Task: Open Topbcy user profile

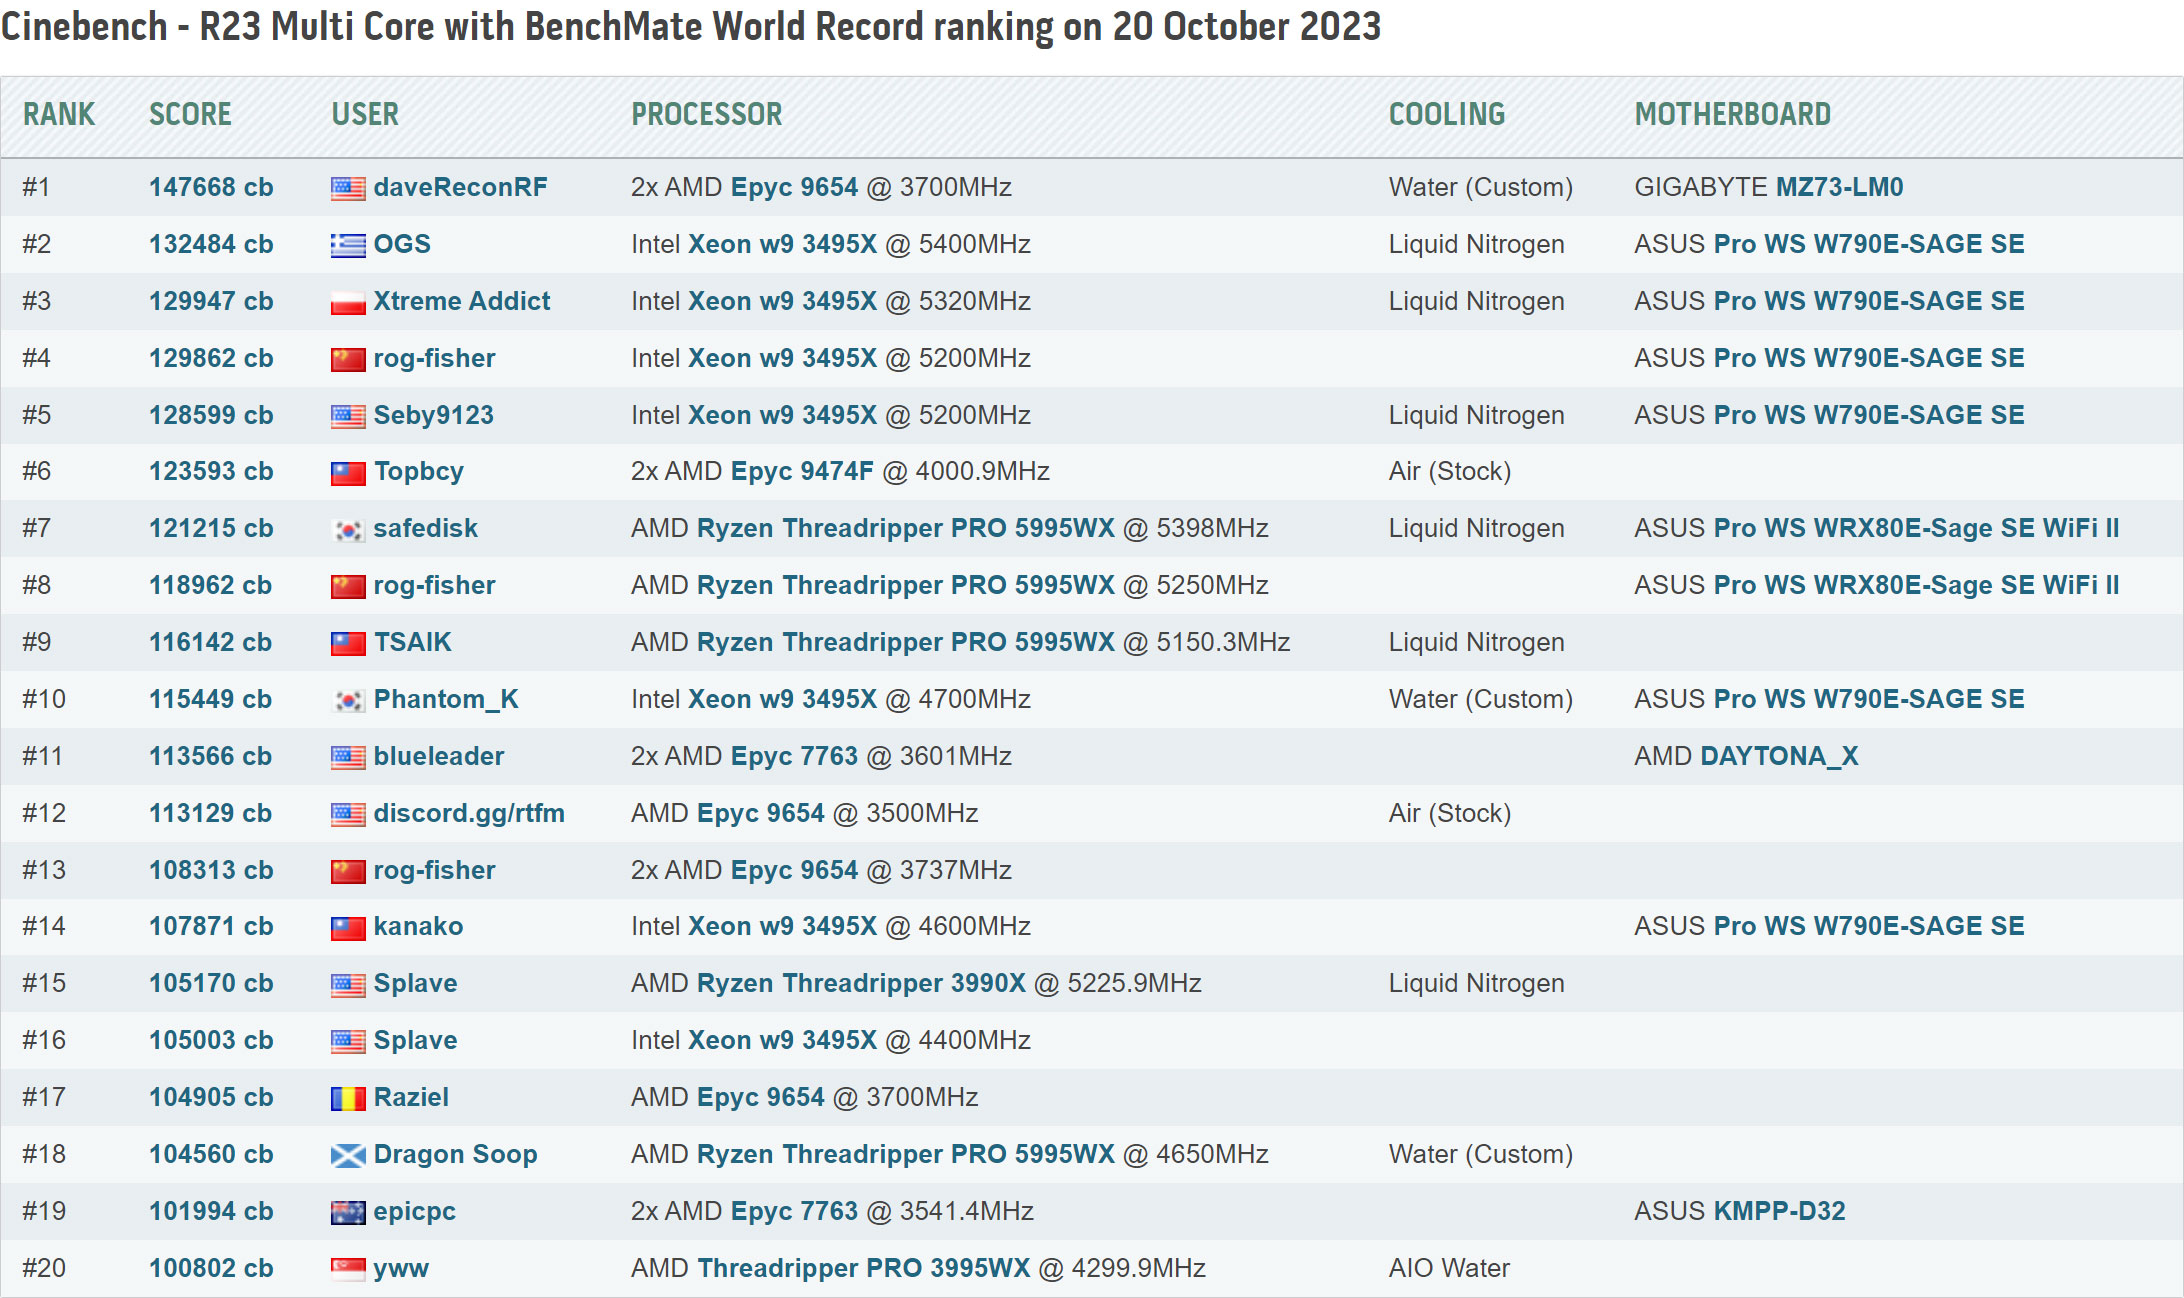Action: click(418, 471)
